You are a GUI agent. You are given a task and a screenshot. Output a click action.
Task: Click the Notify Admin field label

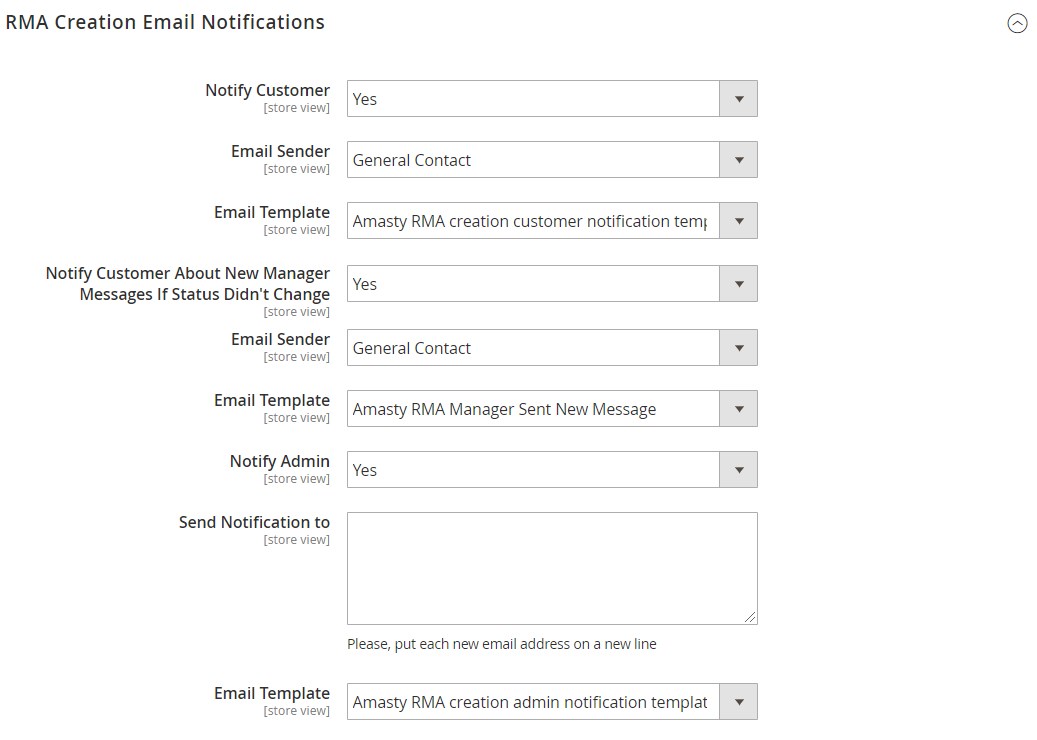point(279,461)
